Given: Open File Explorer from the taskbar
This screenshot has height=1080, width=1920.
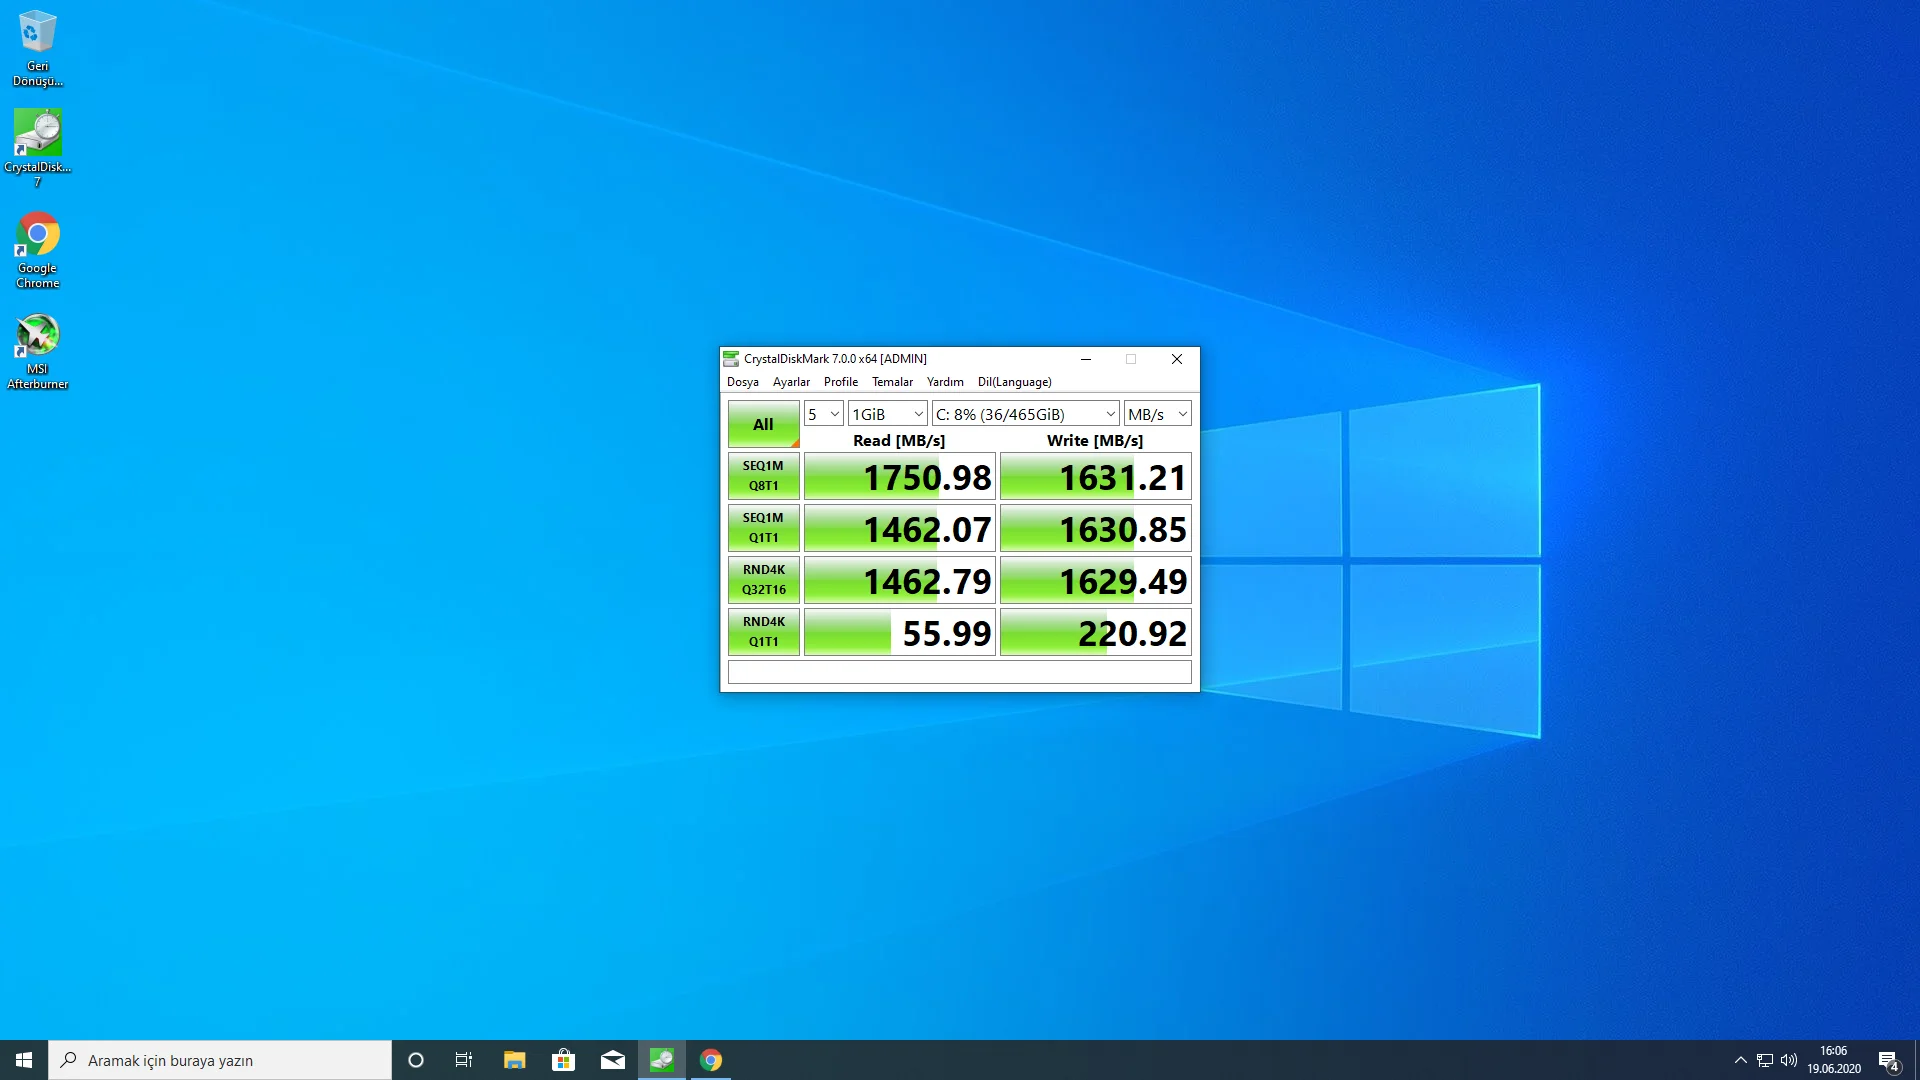Looking at the screenshot, I should [x=514, y=1060].
